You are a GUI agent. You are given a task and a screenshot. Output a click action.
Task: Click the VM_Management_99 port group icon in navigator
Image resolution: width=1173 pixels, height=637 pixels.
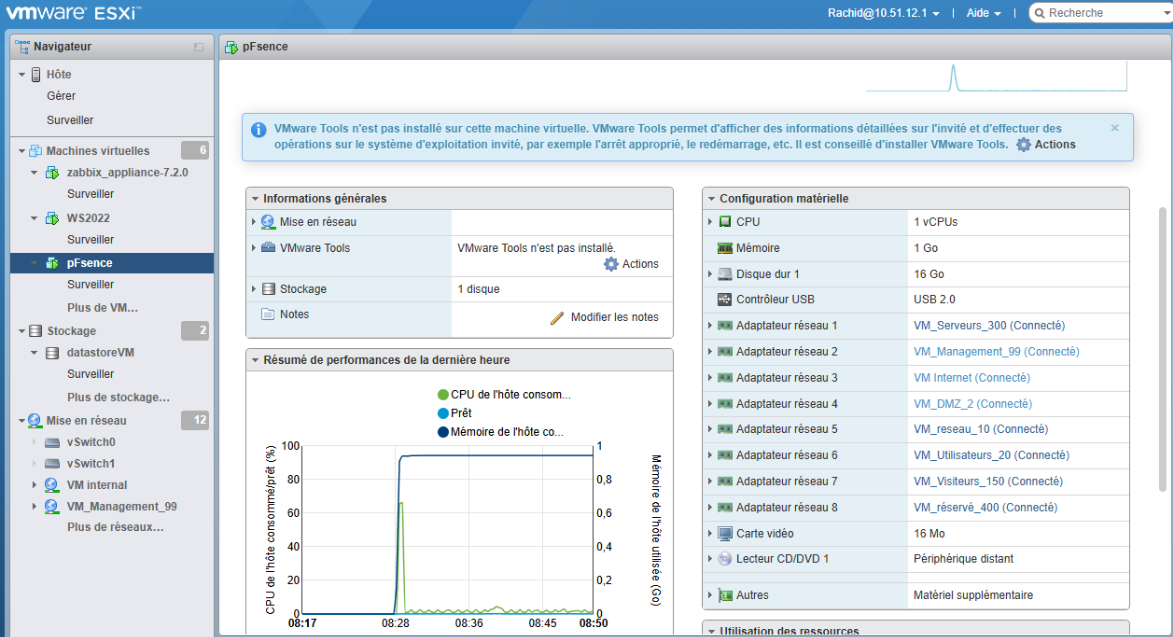coord(52,507)
